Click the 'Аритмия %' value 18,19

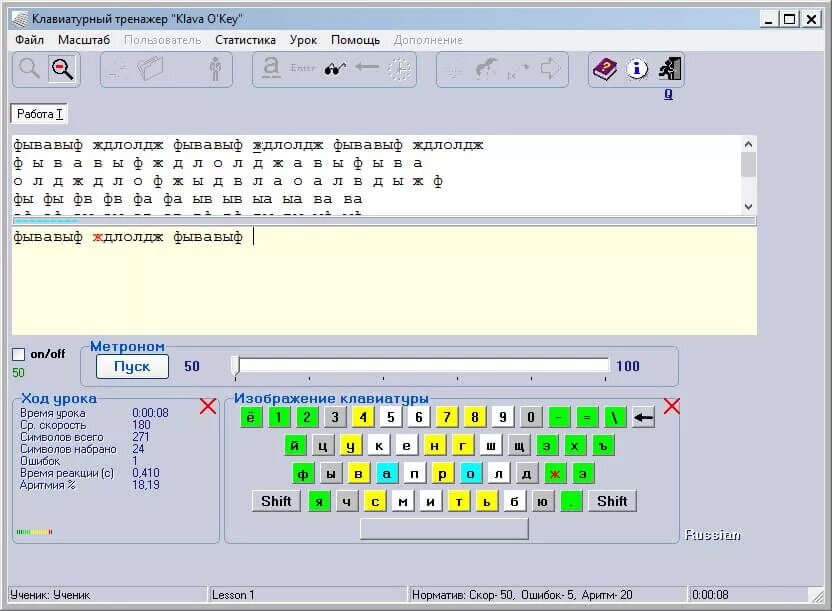146,485
